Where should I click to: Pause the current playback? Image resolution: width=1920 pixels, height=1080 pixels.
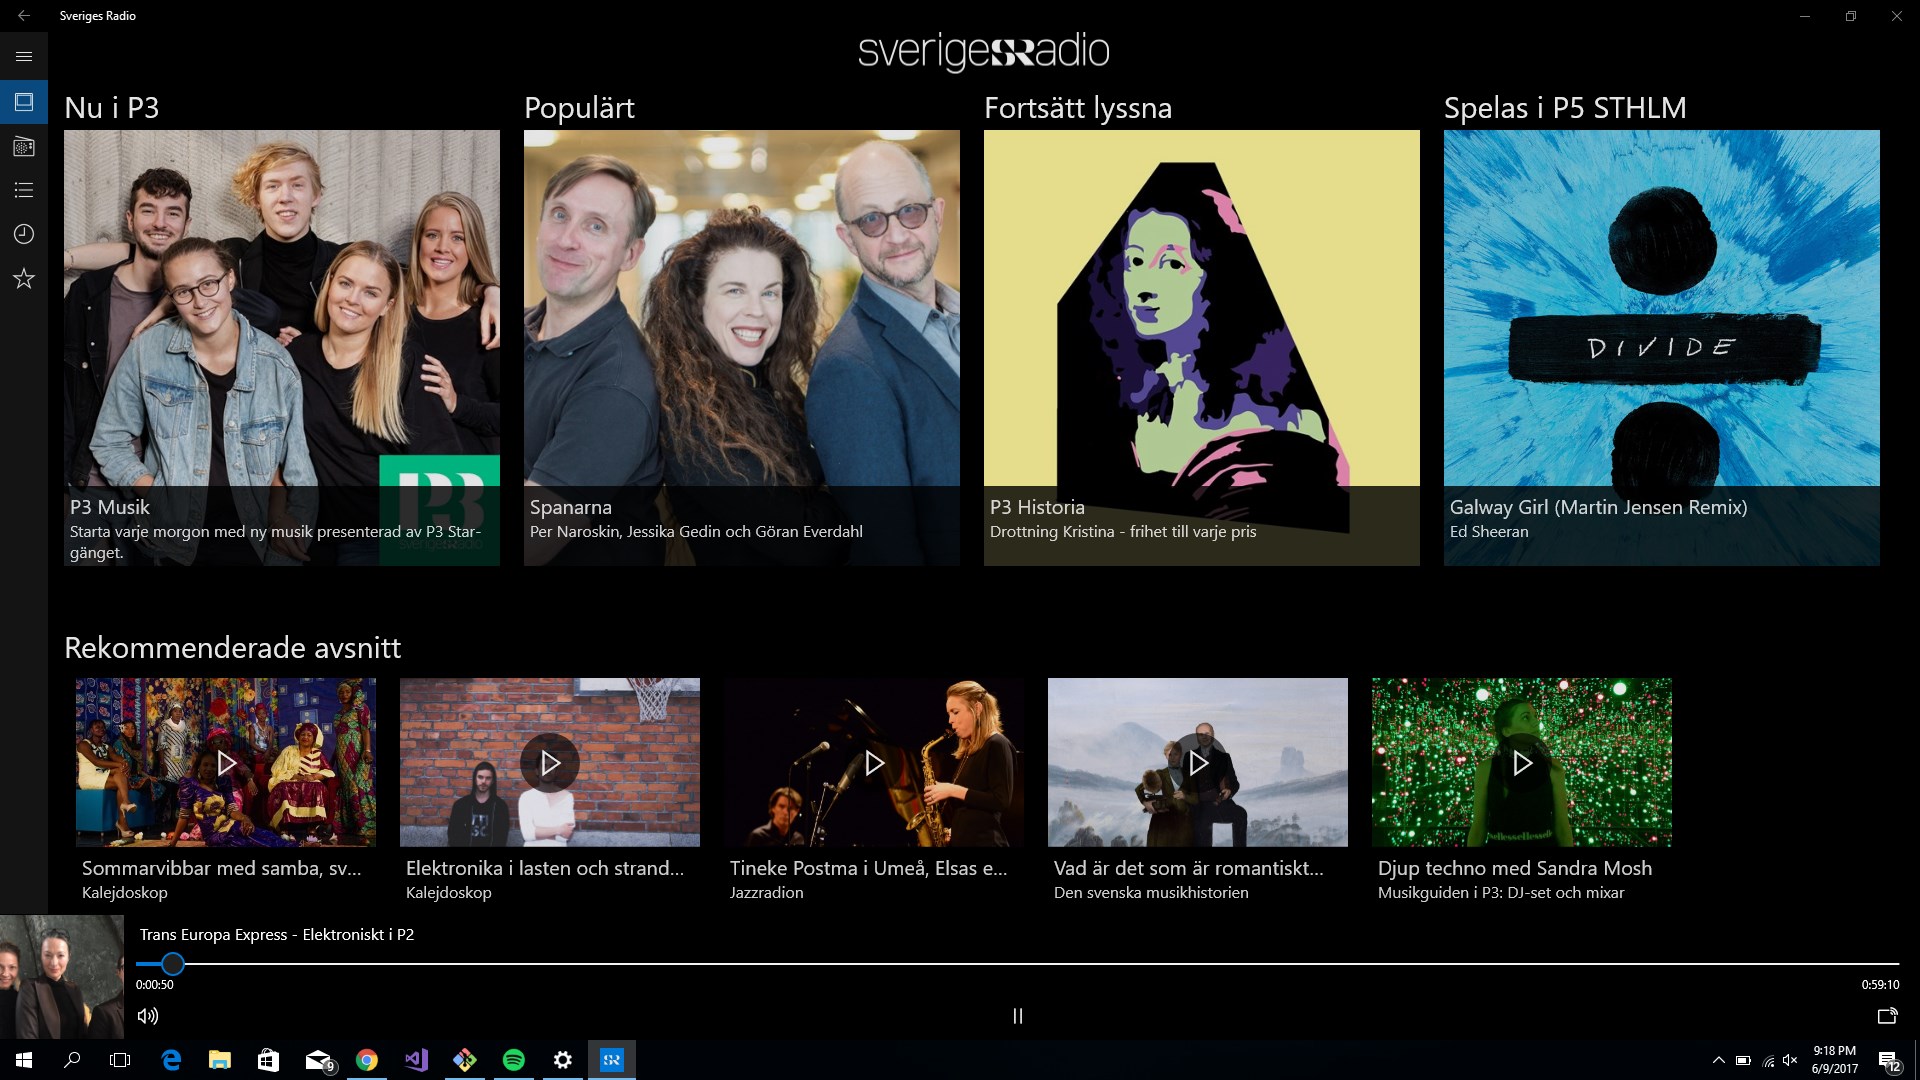coord(1017,1016)
